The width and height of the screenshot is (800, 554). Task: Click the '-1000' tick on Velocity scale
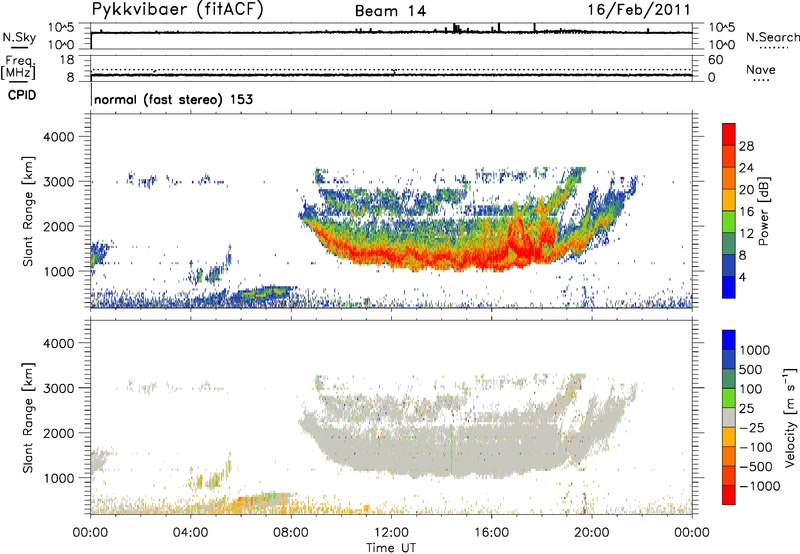[x=760, y=486]
